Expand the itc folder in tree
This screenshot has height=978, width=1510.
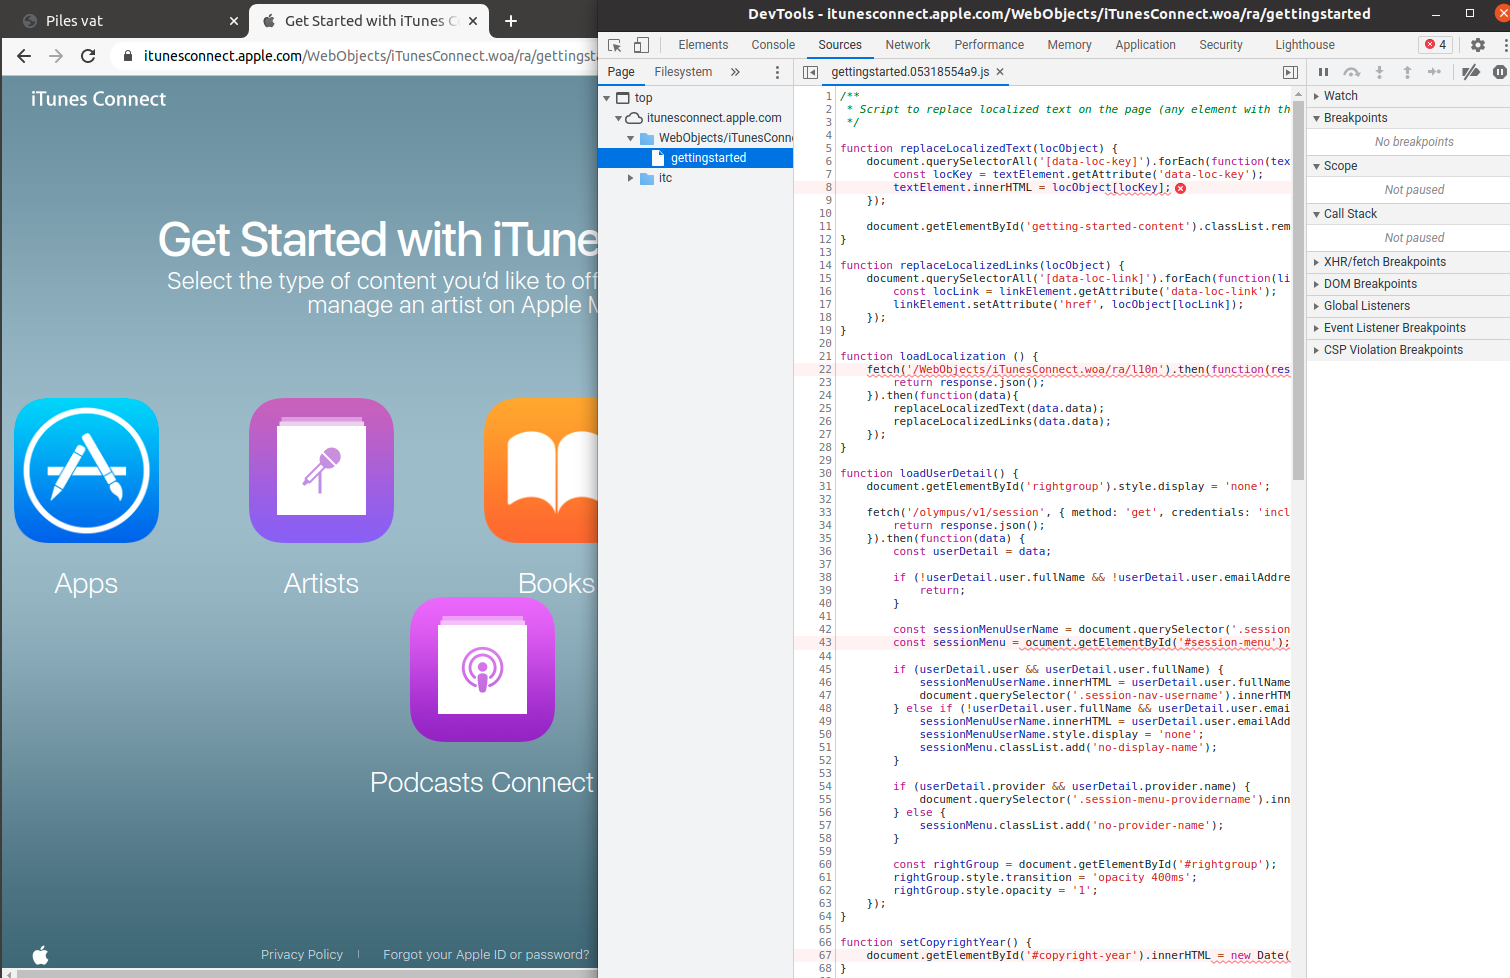click(x=630, y=178)
